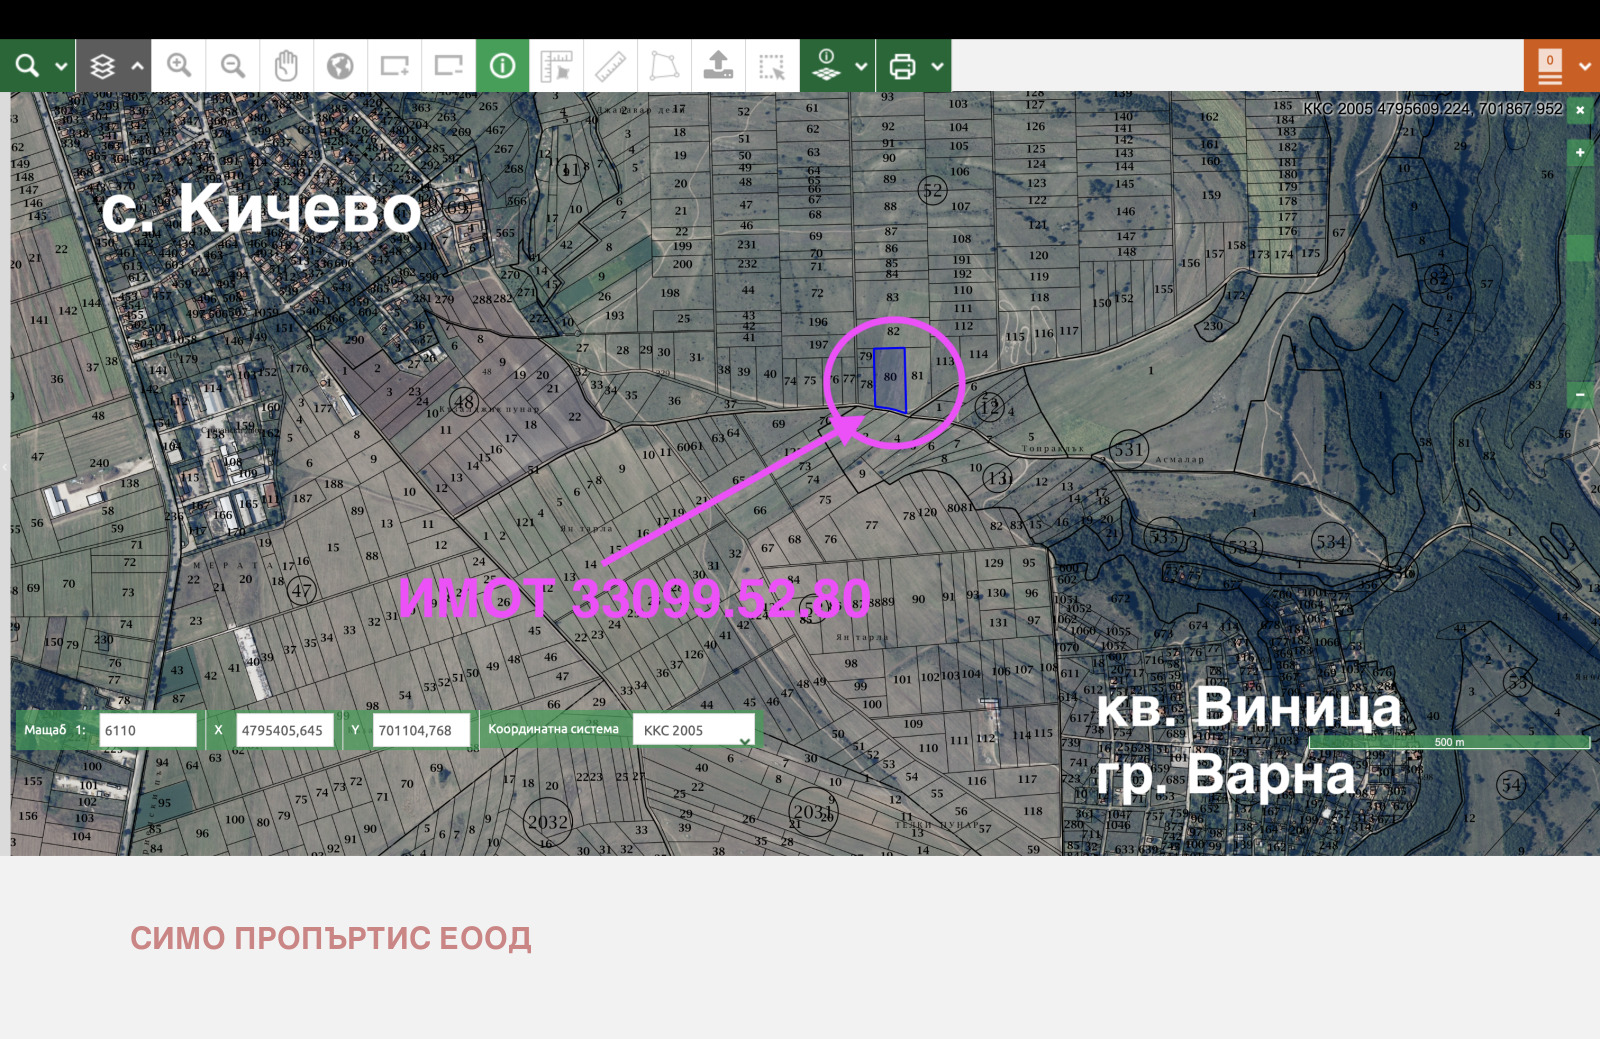Click the search magnifier icon
The height and width of the screenshot is (1039, 1600).
tap(27, 66)
